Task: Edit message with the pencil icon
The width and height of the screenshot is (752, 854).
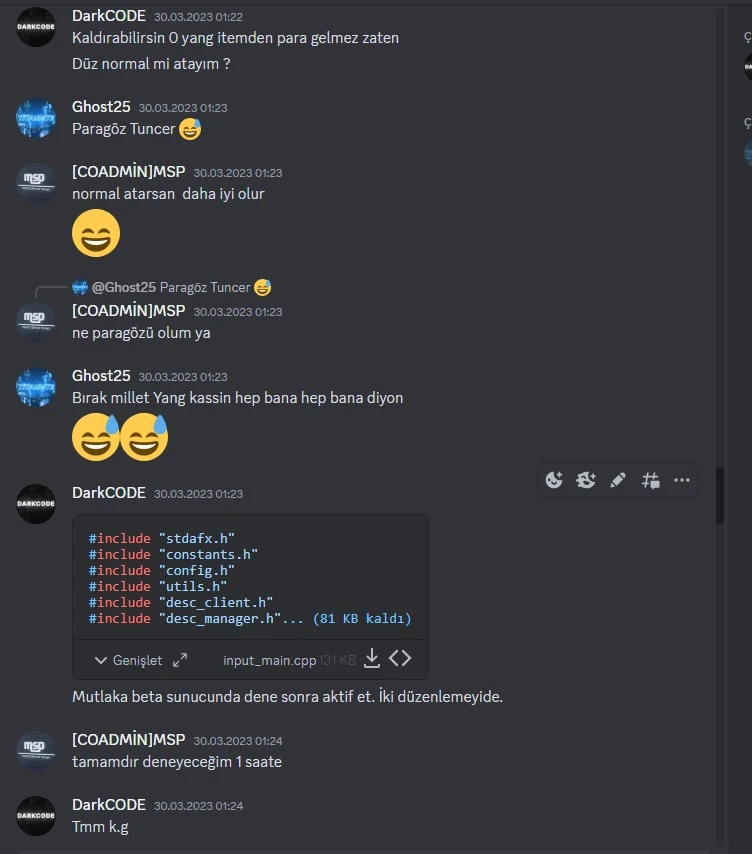Action: tap(618, 480)
